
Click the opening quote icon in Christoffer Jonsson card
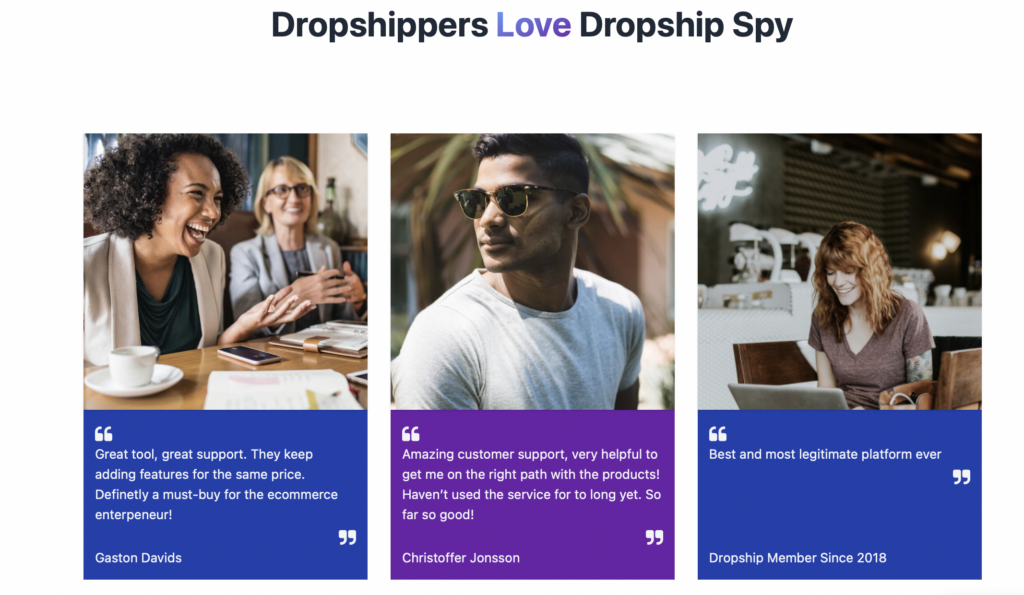tap(410, 434)
